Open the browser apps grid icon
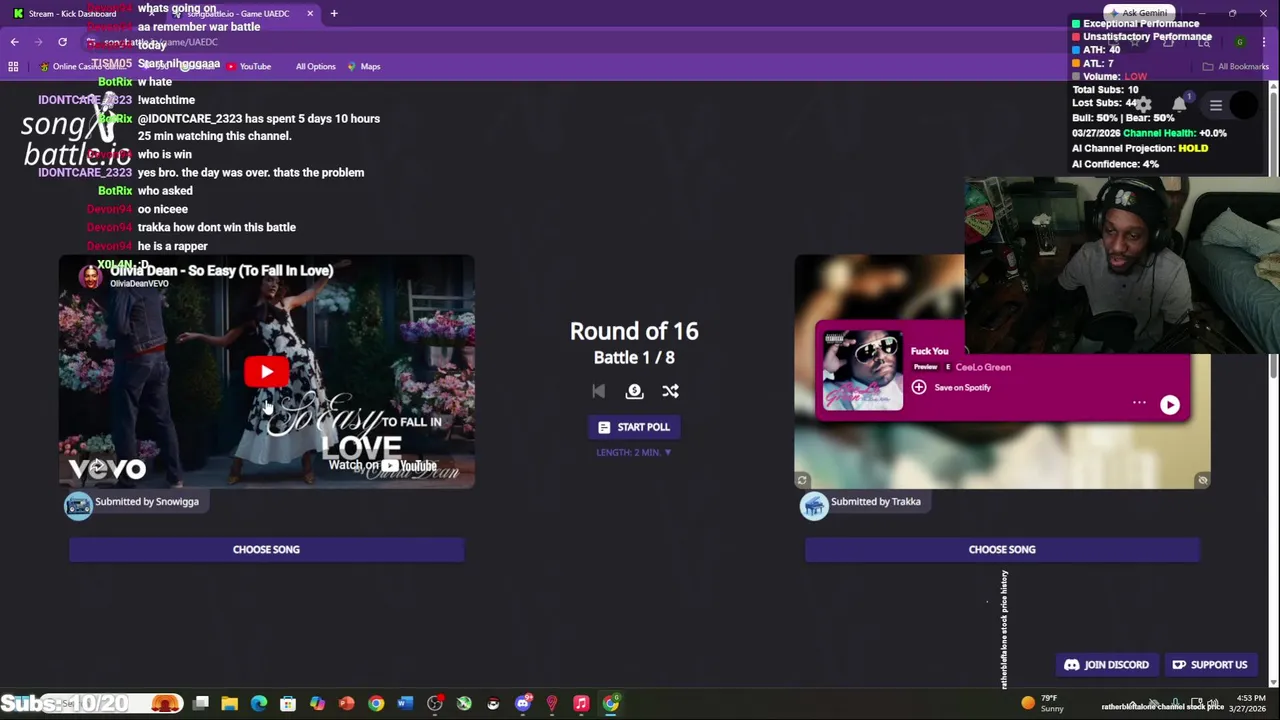 tap(13, 66)
